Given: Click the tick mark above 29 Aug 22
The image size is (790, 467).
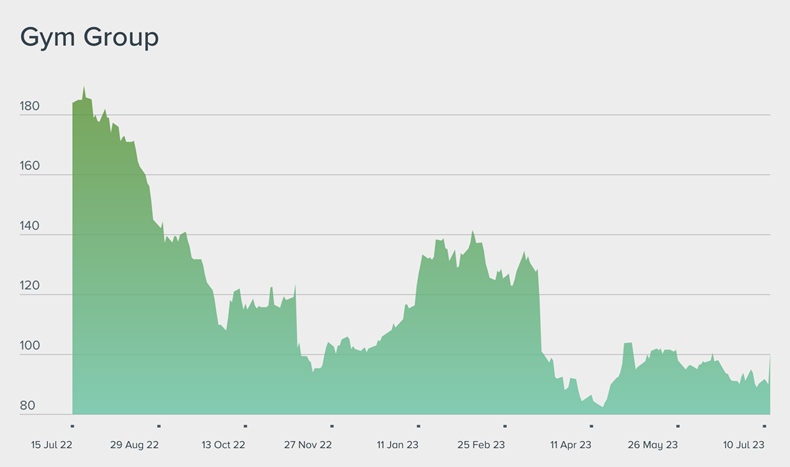Looking at the screenshot, I should point(158,426).
